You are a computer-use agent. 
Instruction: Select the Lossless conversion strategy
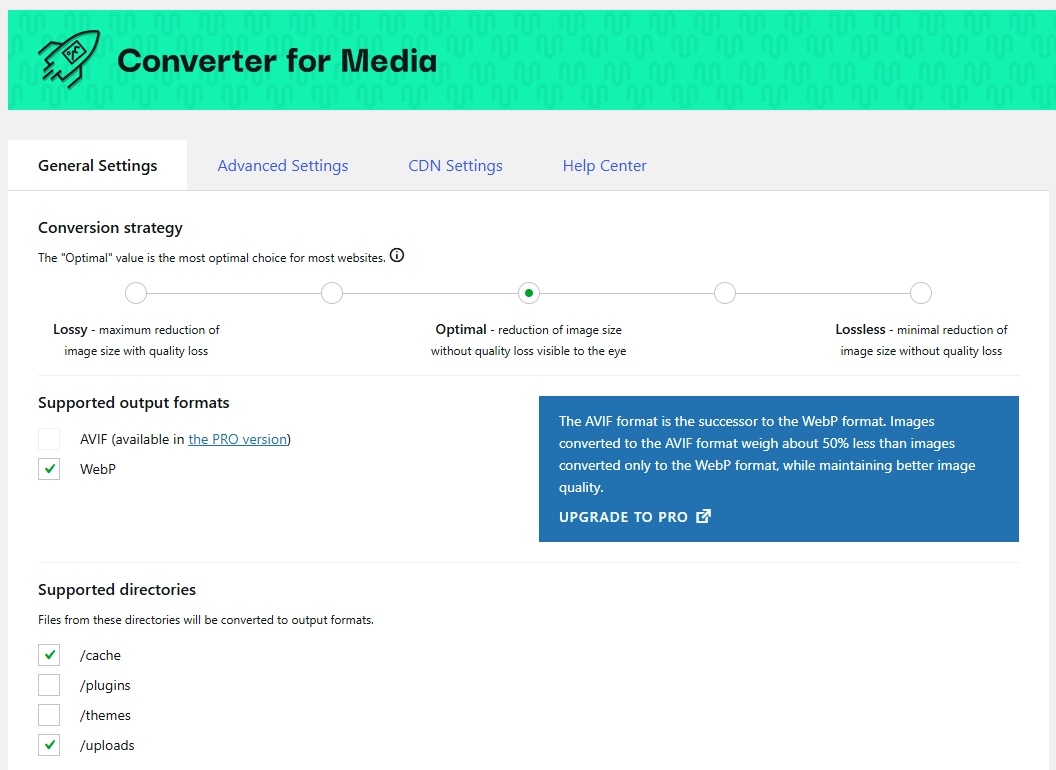921,293
